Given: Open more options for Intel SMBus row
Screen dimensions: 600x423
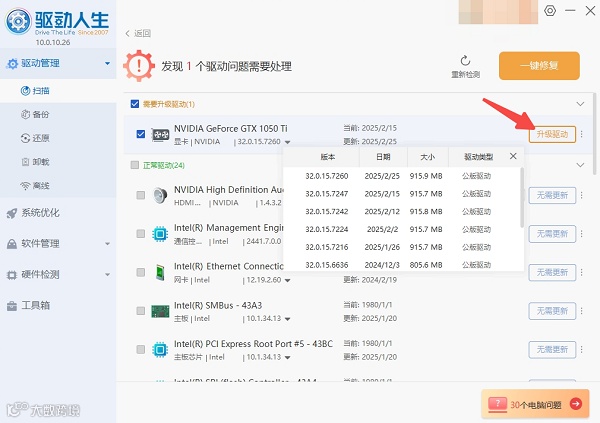Looking at the screenshot, I should tap(582, 311).
